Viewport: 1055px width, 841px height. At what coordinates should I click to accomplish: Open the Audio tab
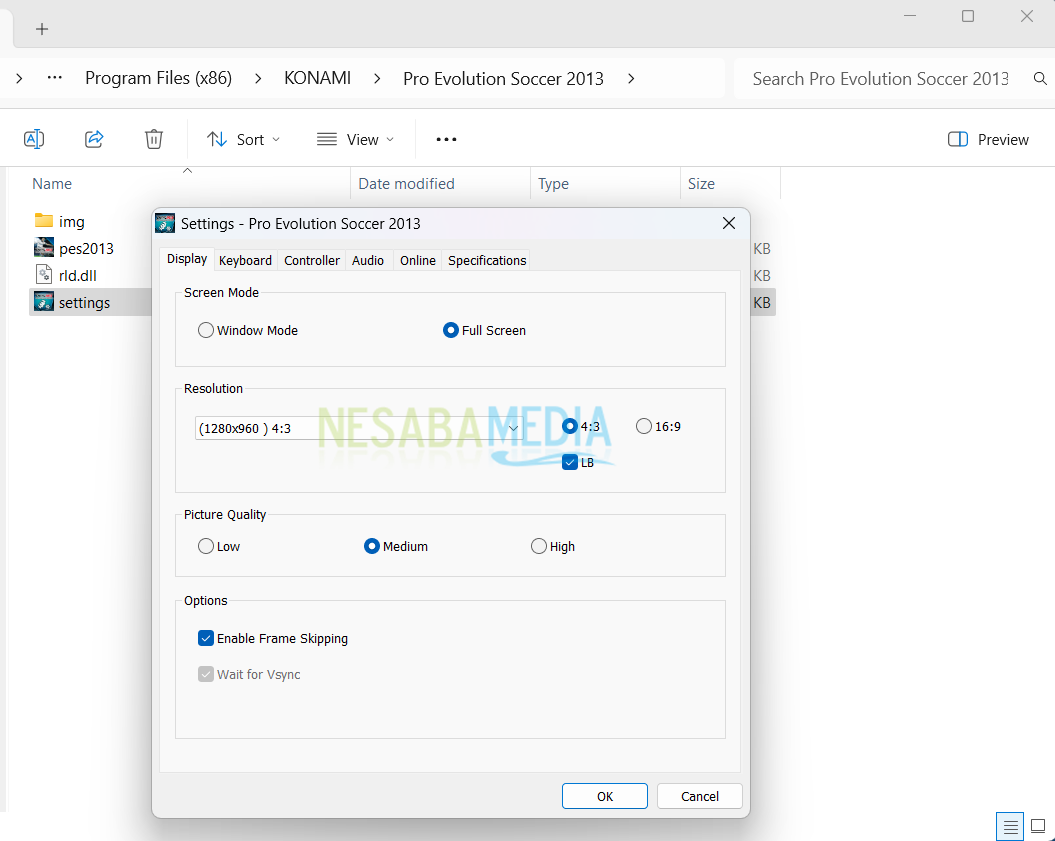pos(367,260)
